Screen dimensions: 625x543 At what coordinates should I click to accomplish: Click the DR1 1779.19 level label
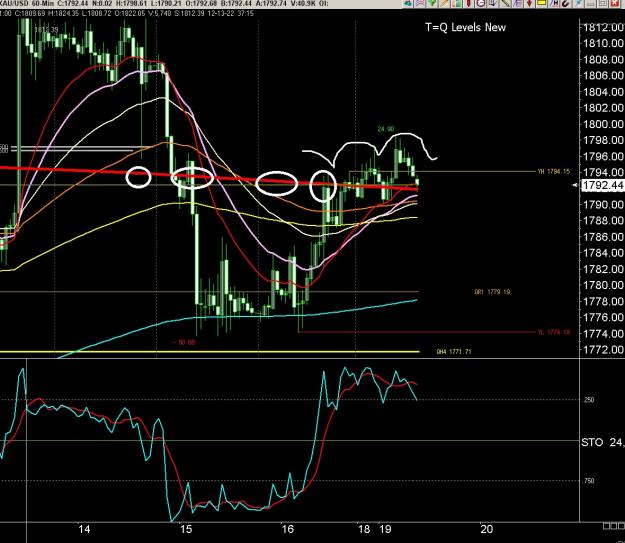tap(492, 292)
